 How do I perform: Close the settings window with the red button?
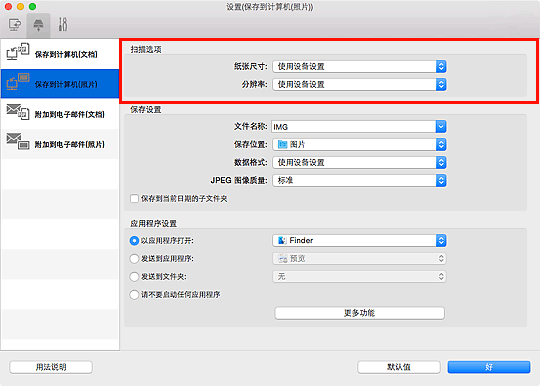(x=9, y=7)
